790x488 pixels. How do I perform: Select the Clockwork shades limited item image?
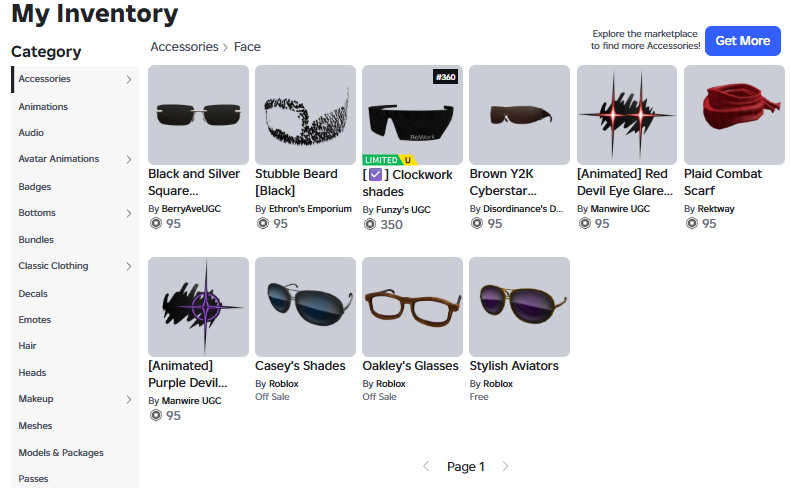(412, 115)
